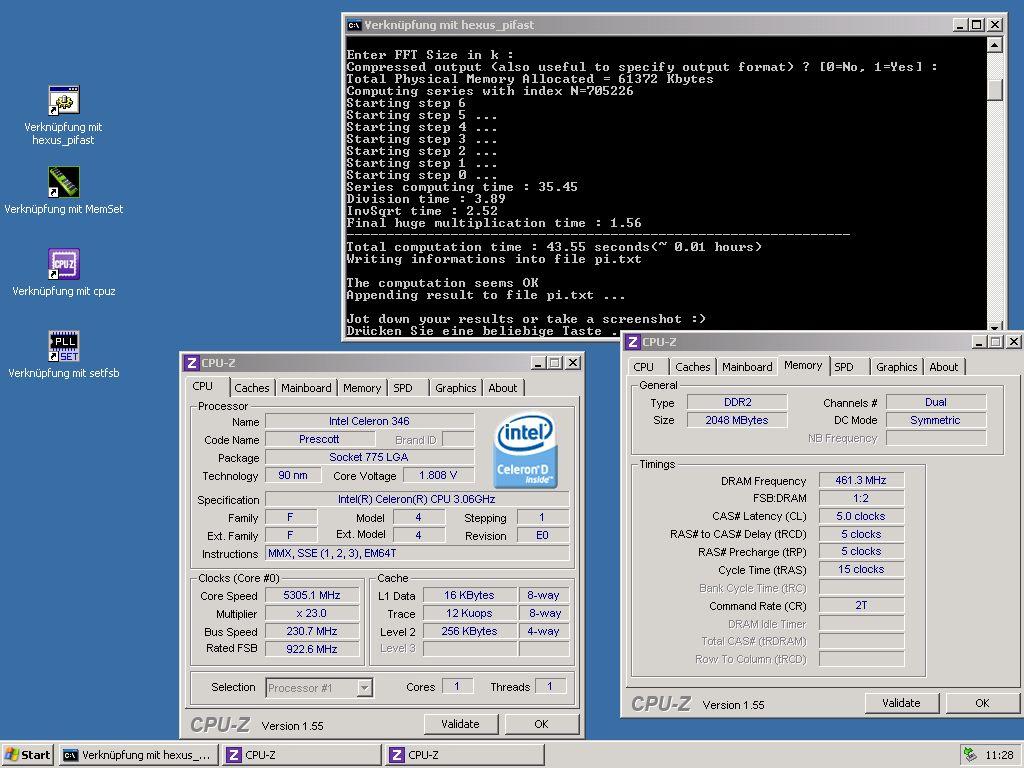The width and height of the screenshot is (1024, 768).
Task: Switch to Graphics tab in left CPU-Z window
Action: point(456,388)
